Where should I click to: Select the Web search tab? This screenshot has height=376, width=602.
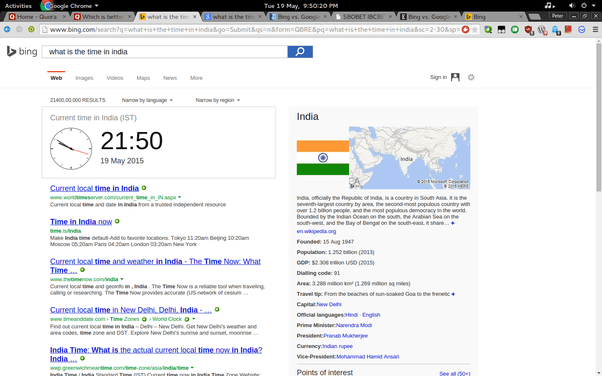point(56,78)
